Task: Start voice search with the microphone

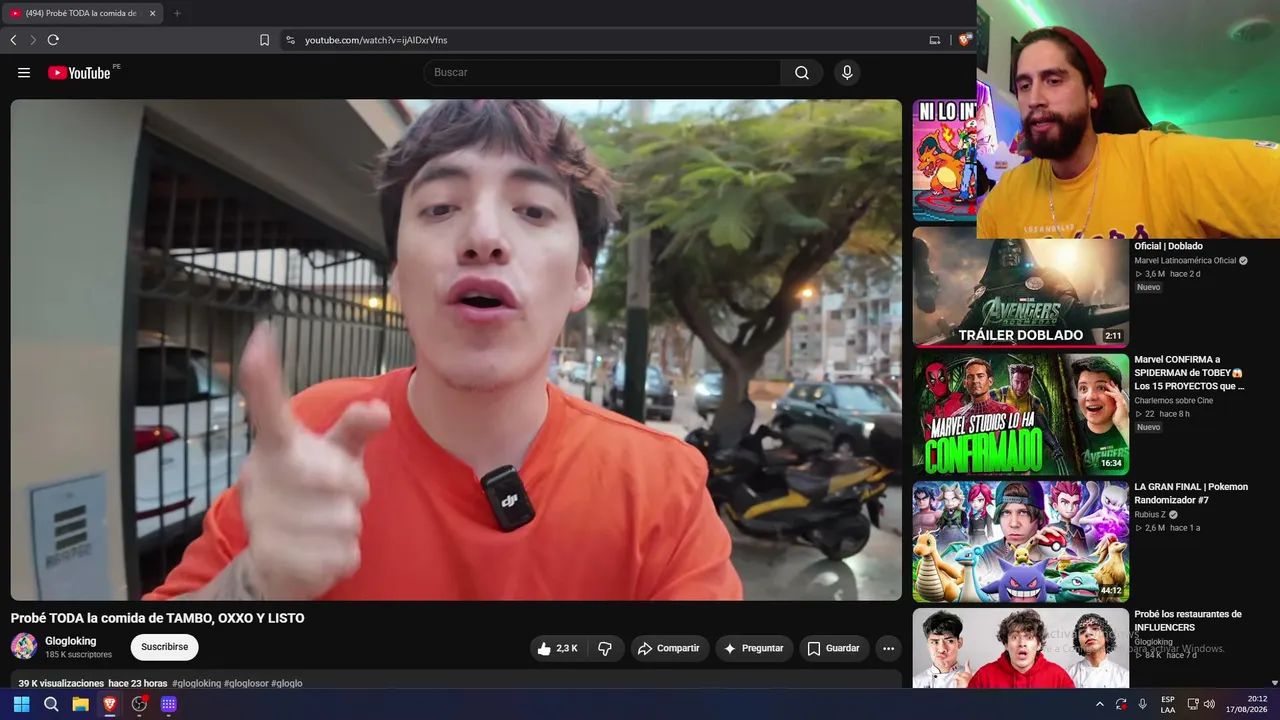Action: (847, 72)
